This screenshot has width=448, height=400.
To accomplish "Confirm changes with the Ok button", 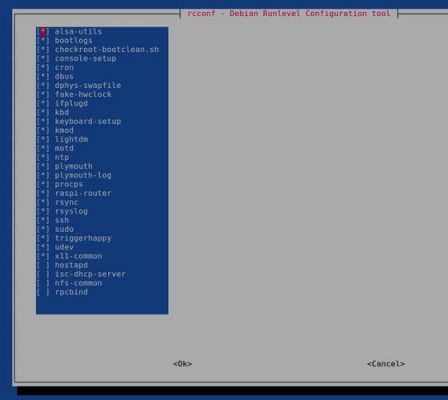I will [x=182, y=364].
